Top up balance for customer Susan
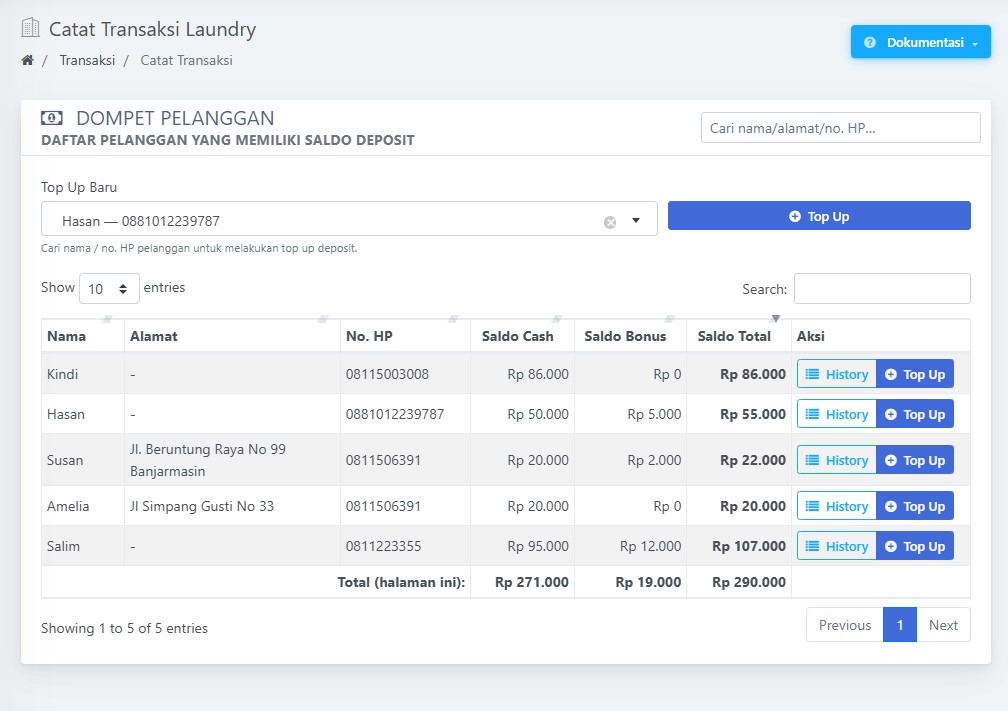Screen dimensions: 1008x711 click(x=914, y=460)
